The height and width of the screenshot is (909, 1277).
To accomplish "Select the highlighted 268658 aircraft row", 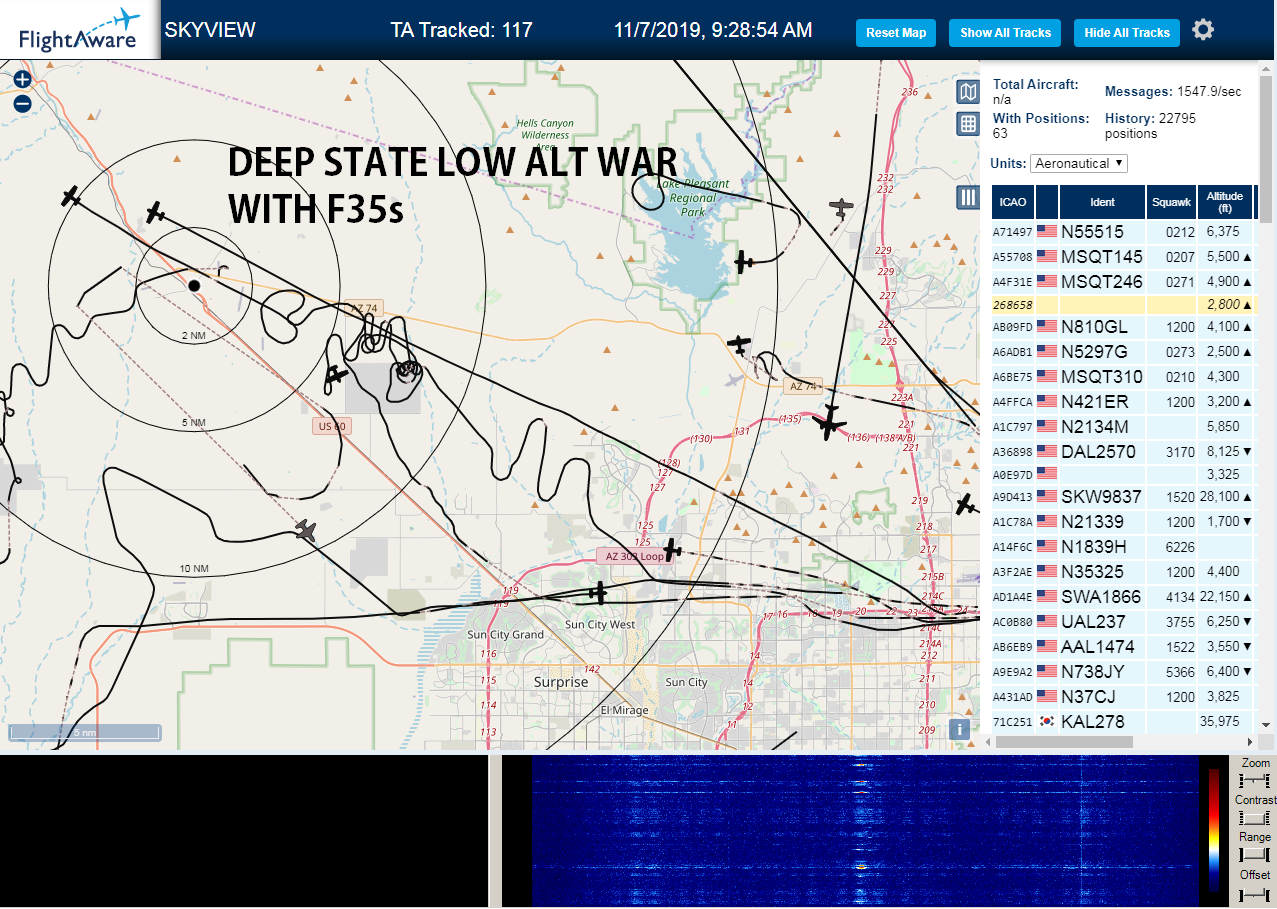I will click(1123, 304).
